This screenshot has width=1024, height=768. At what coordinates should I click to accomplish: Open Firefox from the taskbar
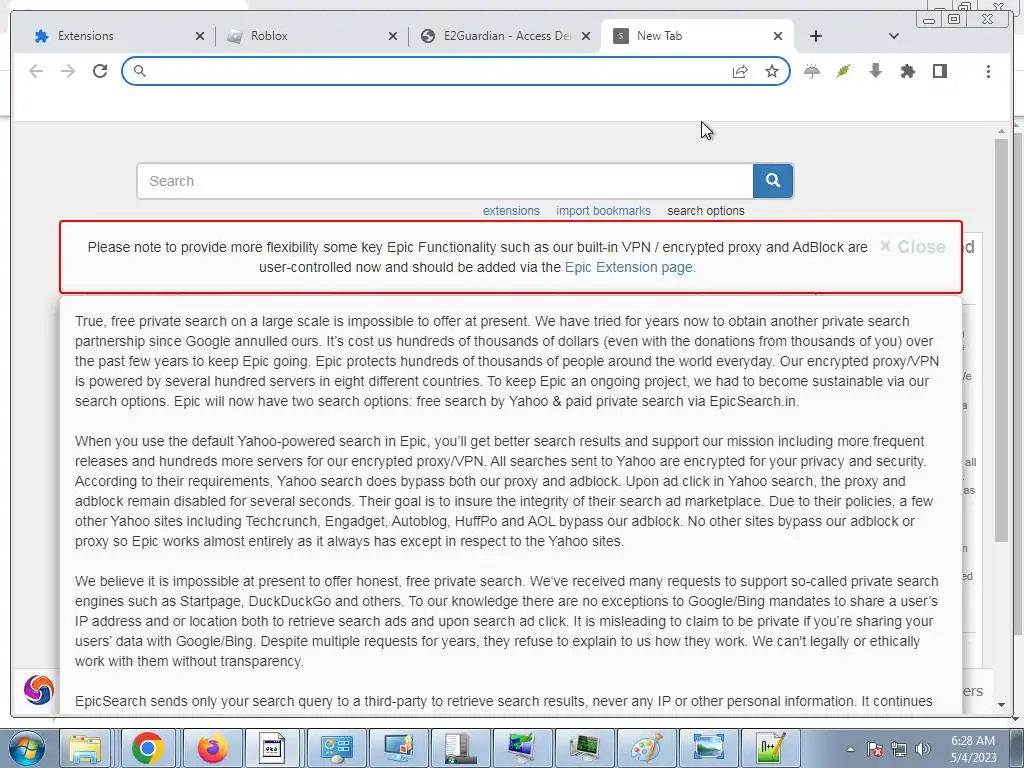click(x=212, y=748)
